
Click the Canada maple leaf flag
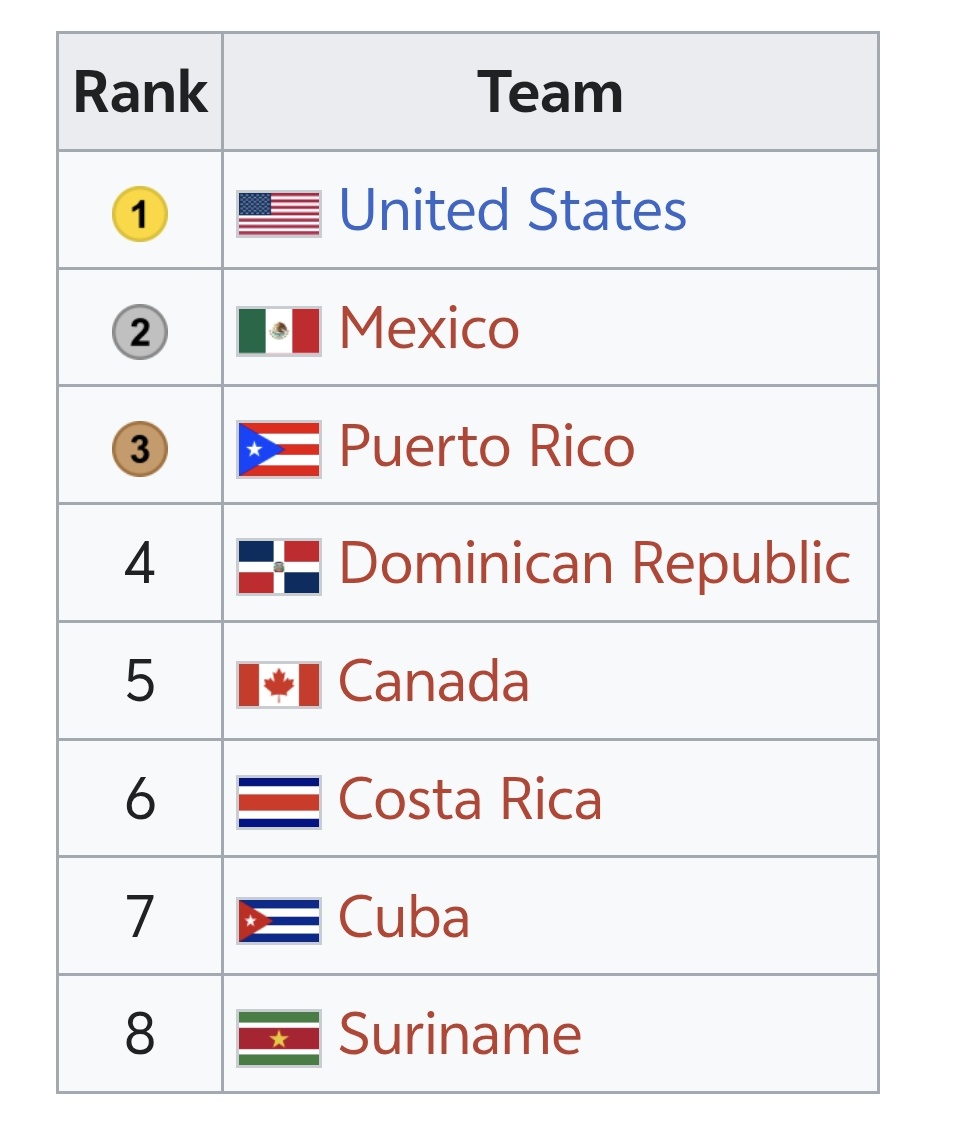pos(279,685)
